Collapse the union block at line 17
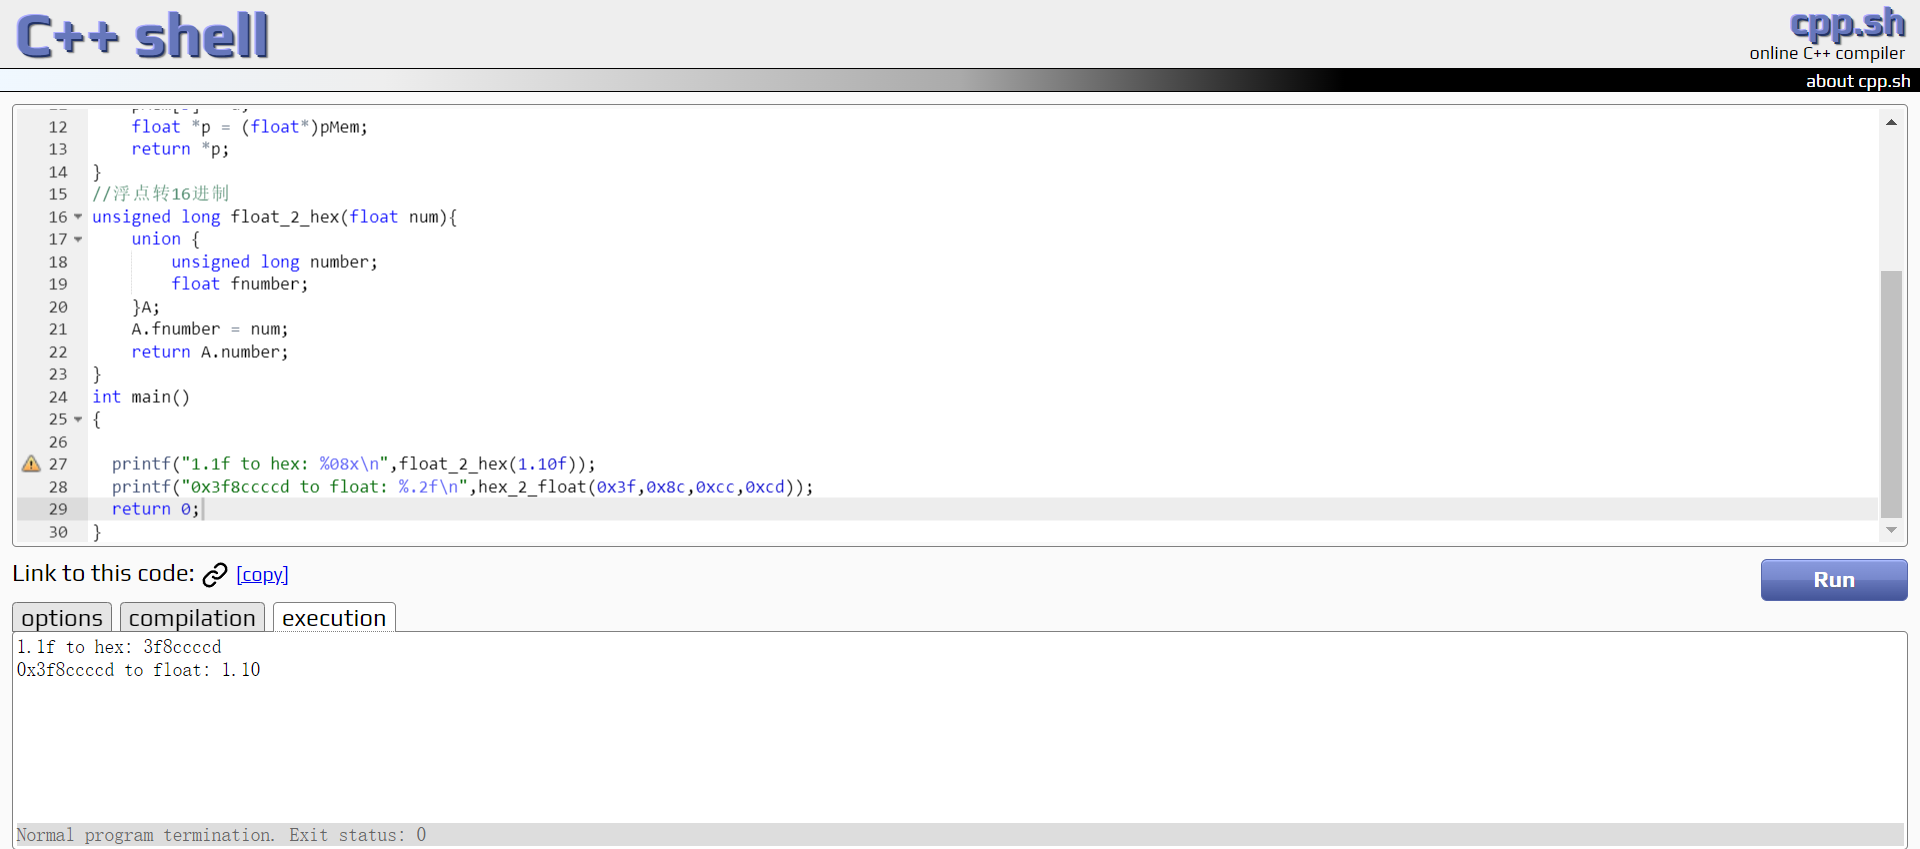Viewport: 1920px width, 849px height. tap(78, 239)
